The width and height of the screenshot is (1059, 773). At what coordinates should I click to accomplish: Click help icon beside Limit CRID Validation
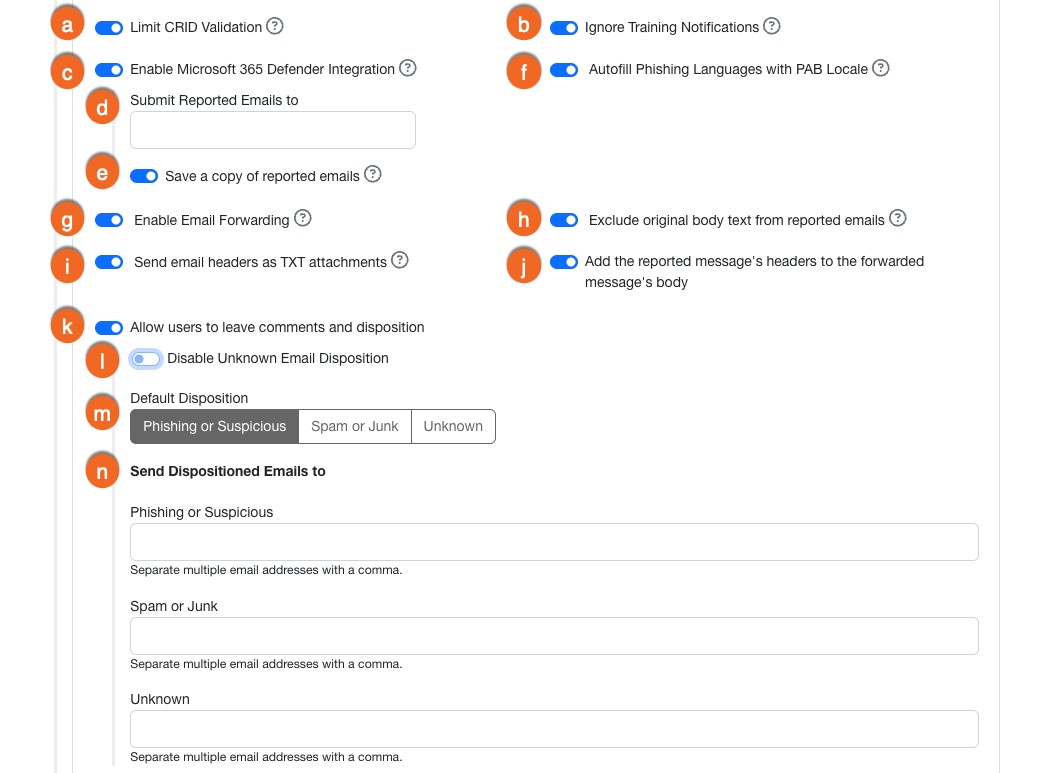tap(275, 26)
